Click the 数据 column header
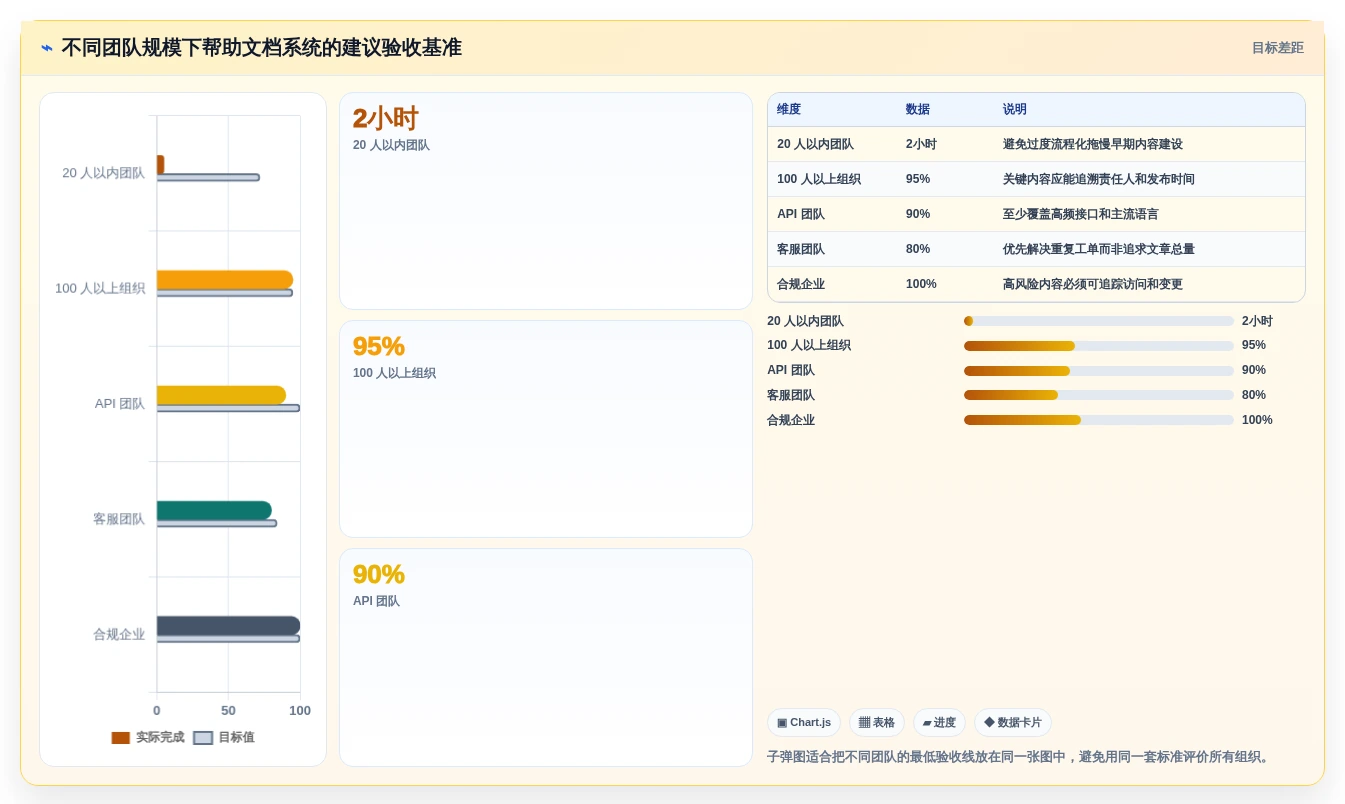This screenshot has height=804, width=1345. (x=918, y=110)
